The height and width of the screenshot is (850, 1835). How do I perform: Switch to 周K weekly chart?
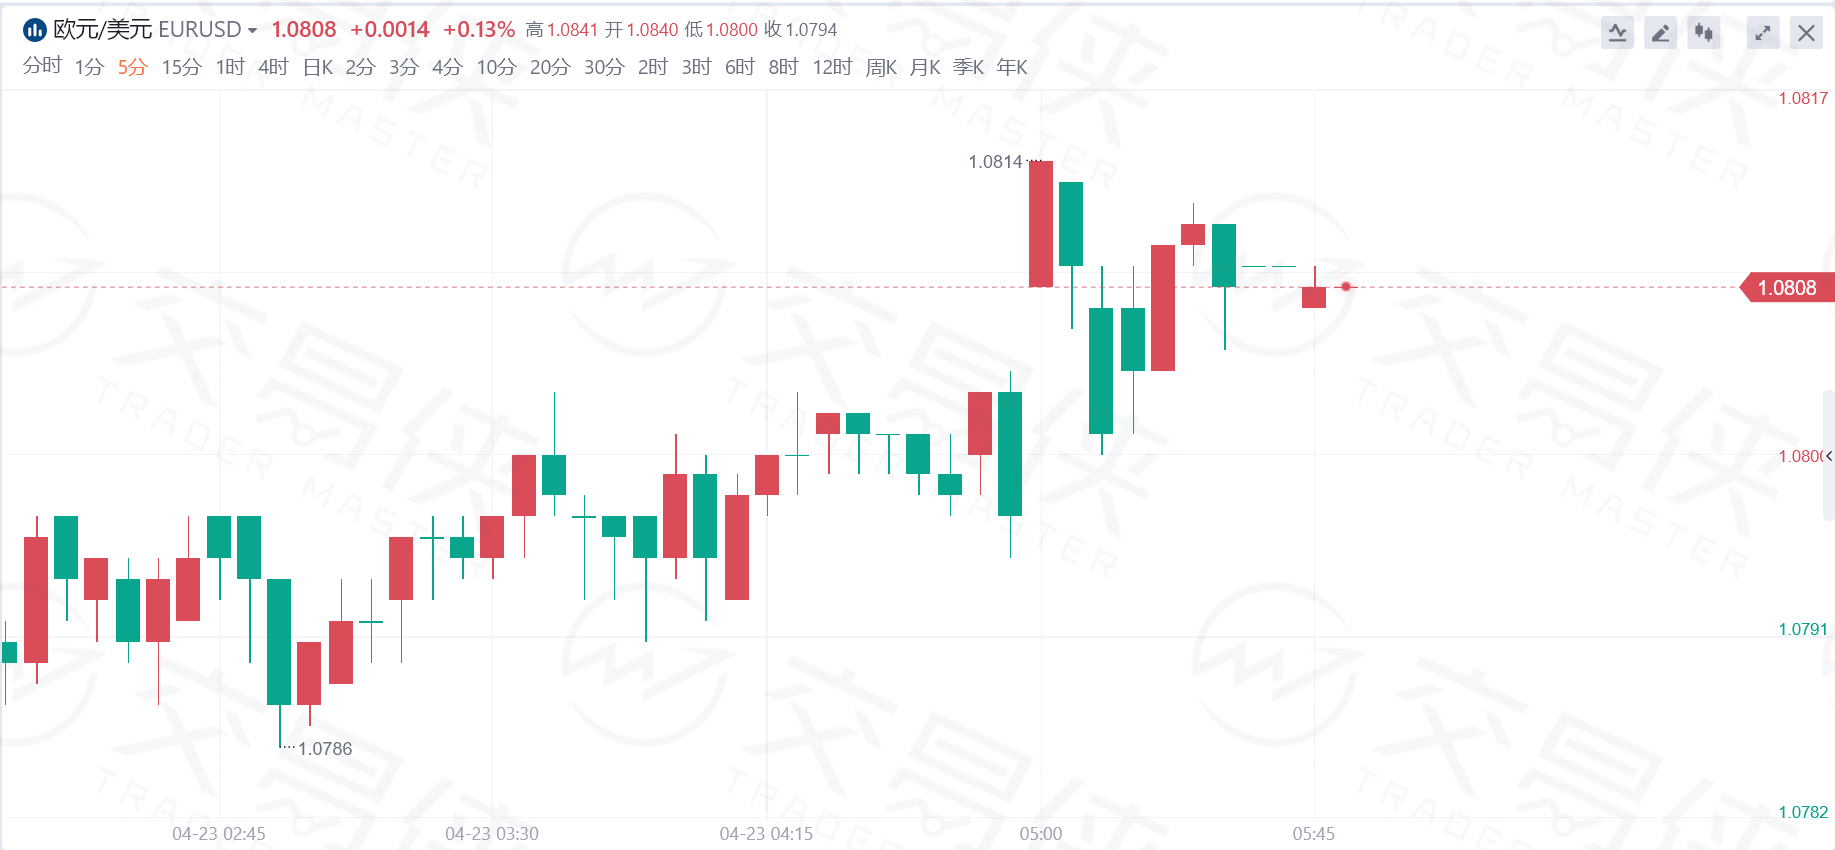[x=881, y=67]
